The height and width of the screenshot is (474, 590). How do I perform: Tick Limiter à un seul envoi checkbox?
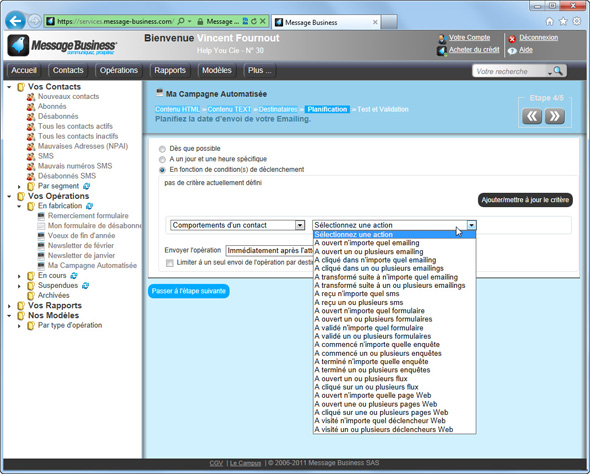click(x=170, y=263)
